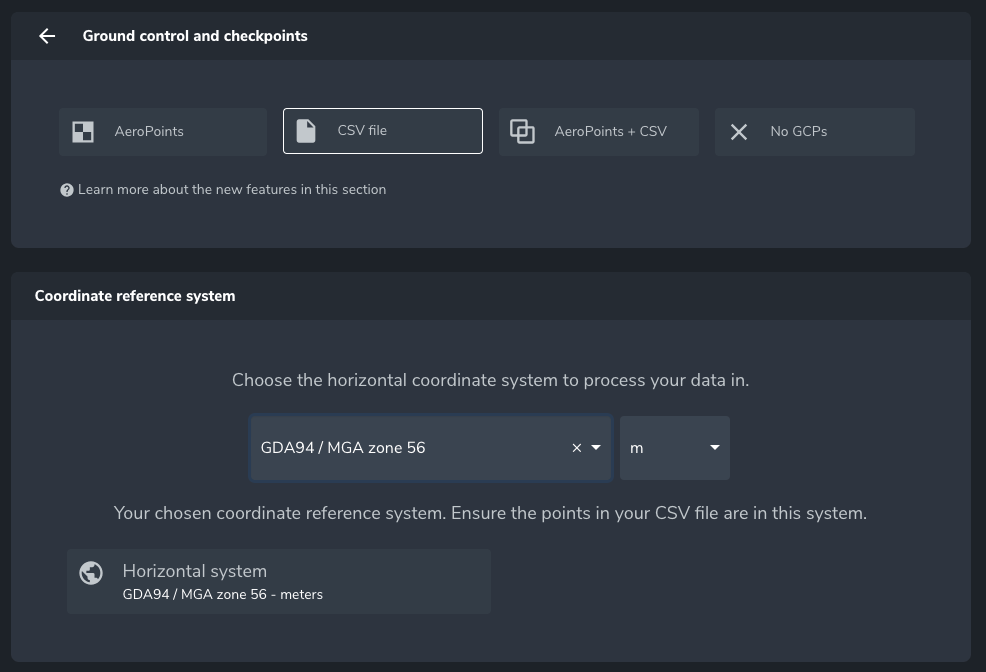Click the 'm' units value

point(637,449)
